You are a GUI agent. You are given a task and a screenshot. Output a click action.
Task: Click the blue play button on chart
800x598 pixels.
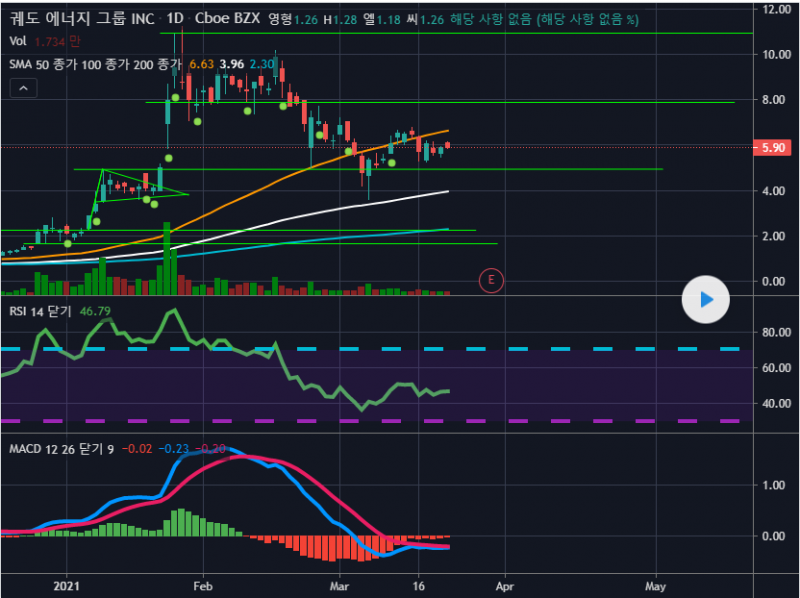click(x=706, y=300)
